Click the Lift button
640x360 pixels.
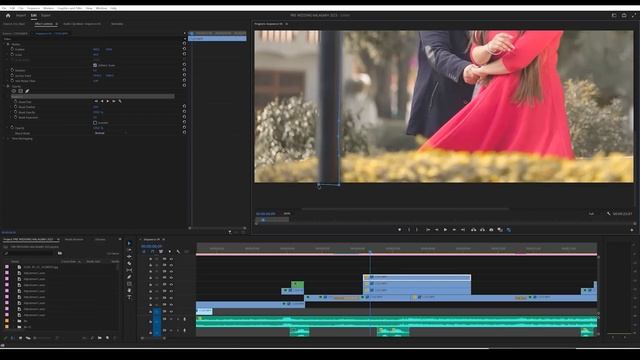(x=473, y=230)
